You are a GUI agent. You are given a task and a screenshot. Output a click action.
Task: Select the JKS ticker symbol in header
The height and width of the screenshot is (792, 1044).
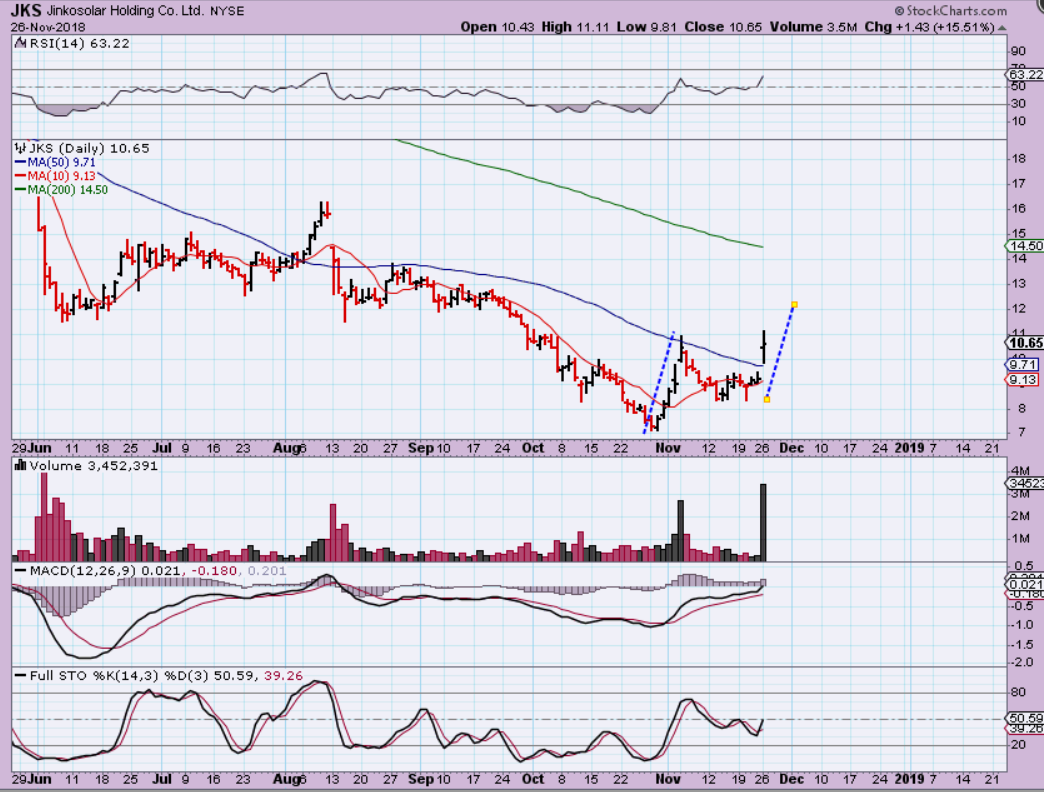pos(26,11)
